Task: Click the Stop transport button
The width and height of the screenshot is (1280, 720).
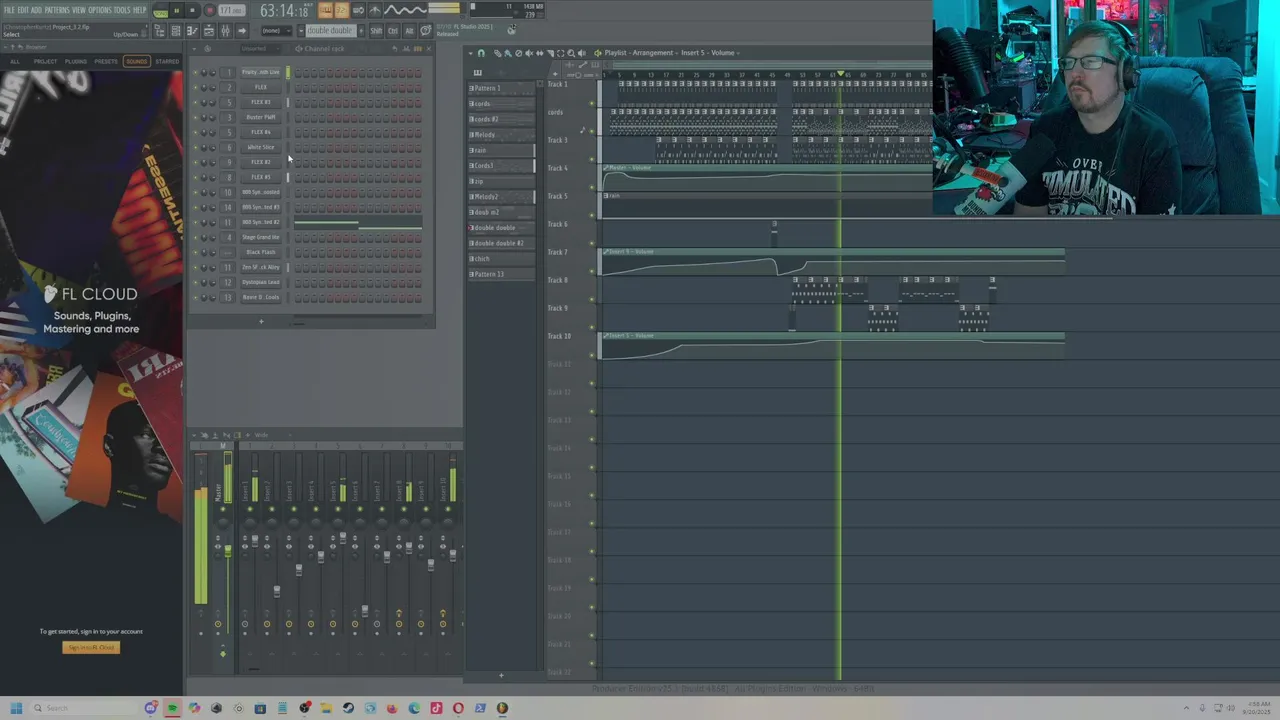Action: [x=193, y=10]
